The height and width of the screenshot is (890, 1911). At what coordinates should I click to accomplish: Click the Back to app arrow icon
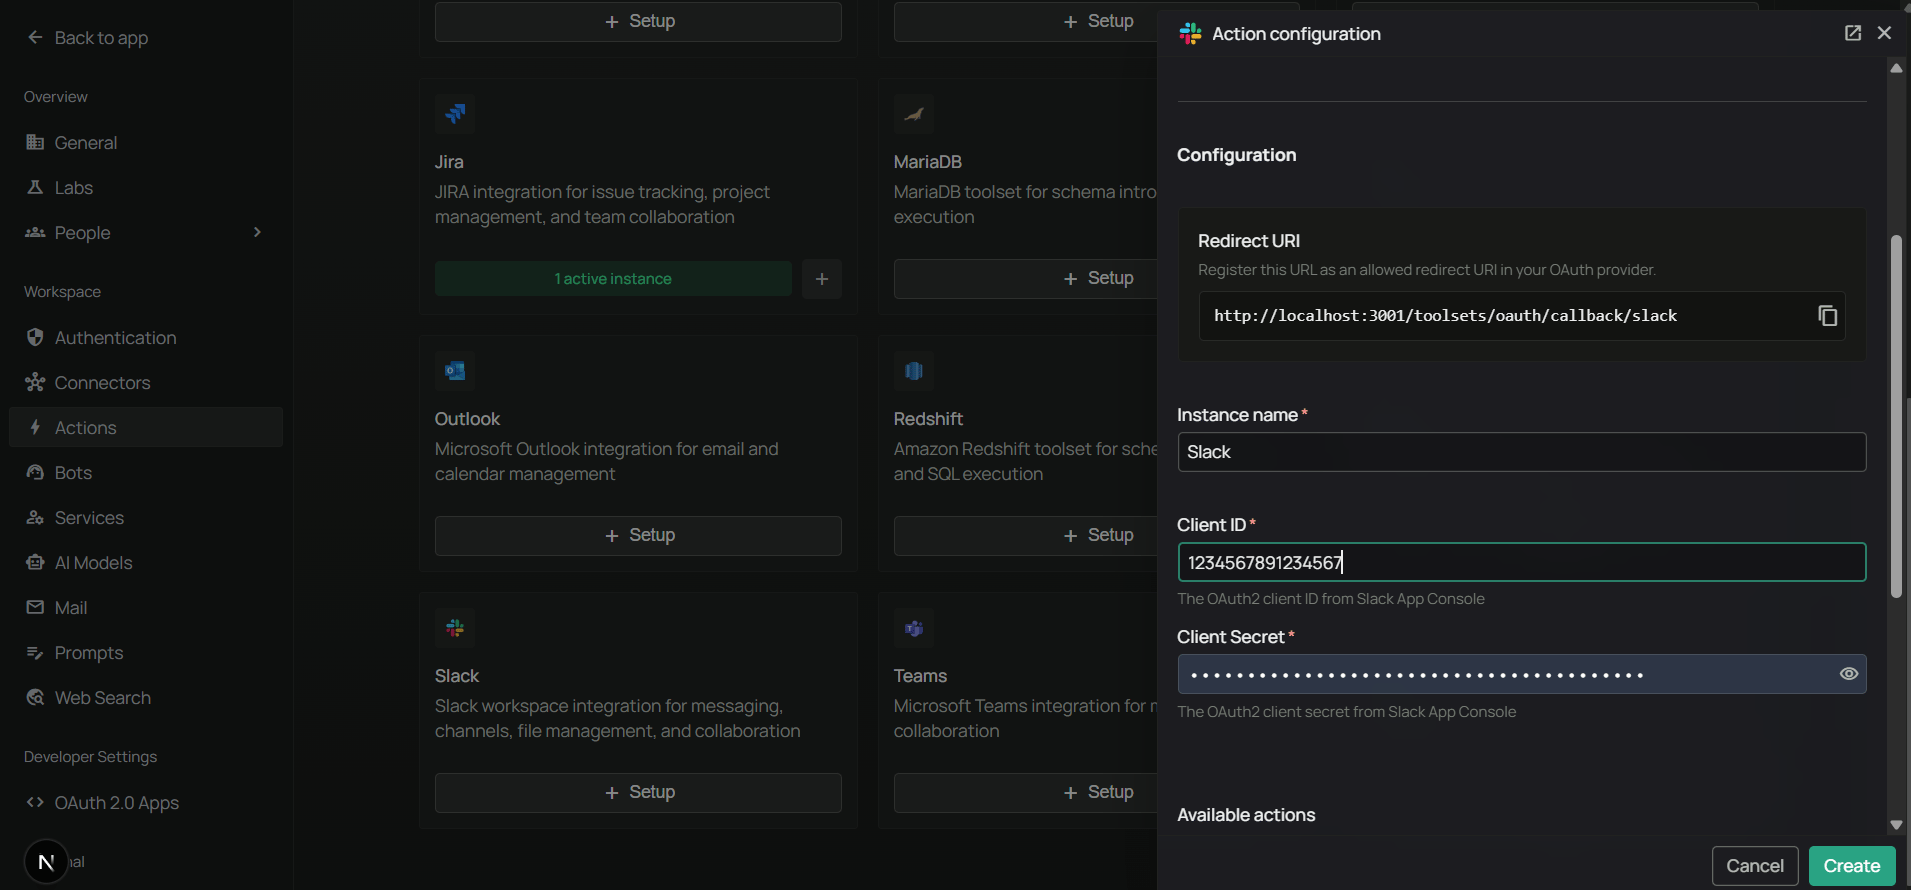(x=35, y=37)
